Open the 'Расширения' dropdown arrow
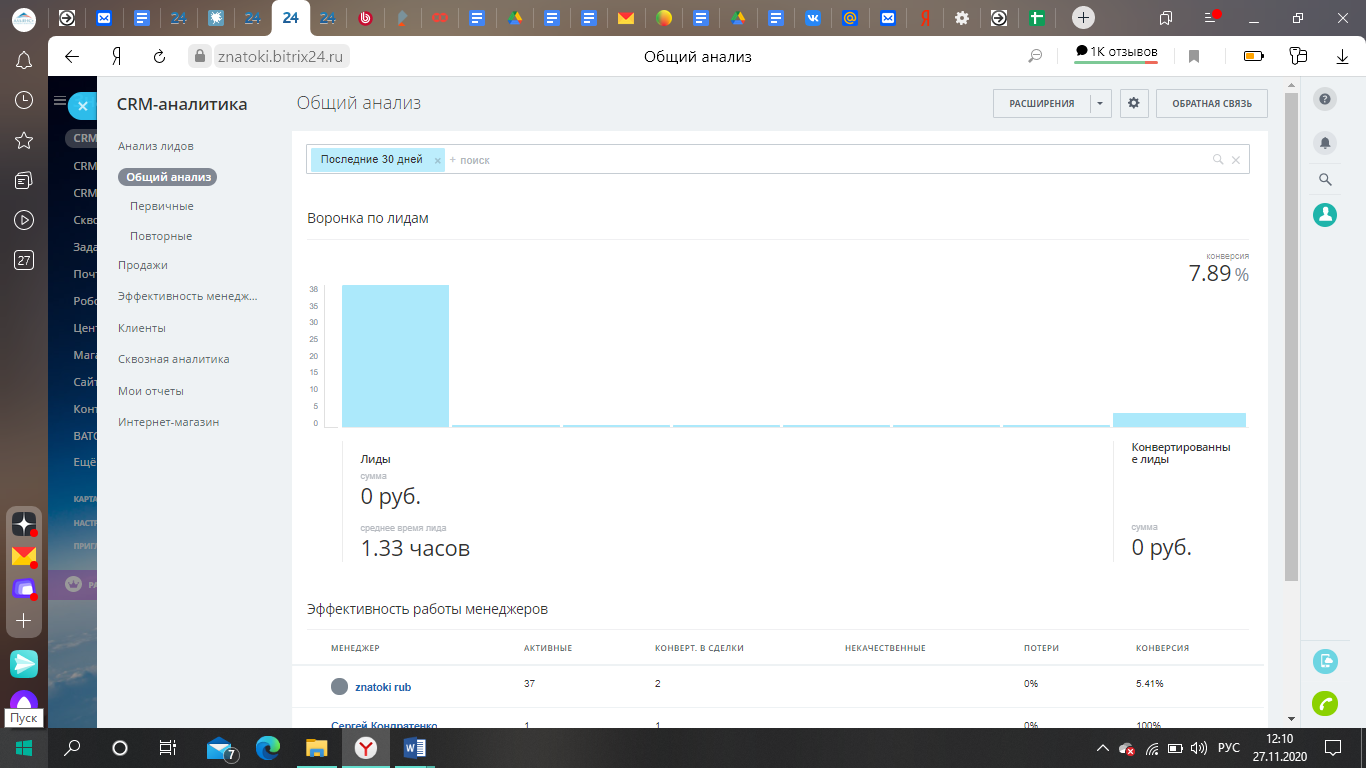 [1100, 103]
